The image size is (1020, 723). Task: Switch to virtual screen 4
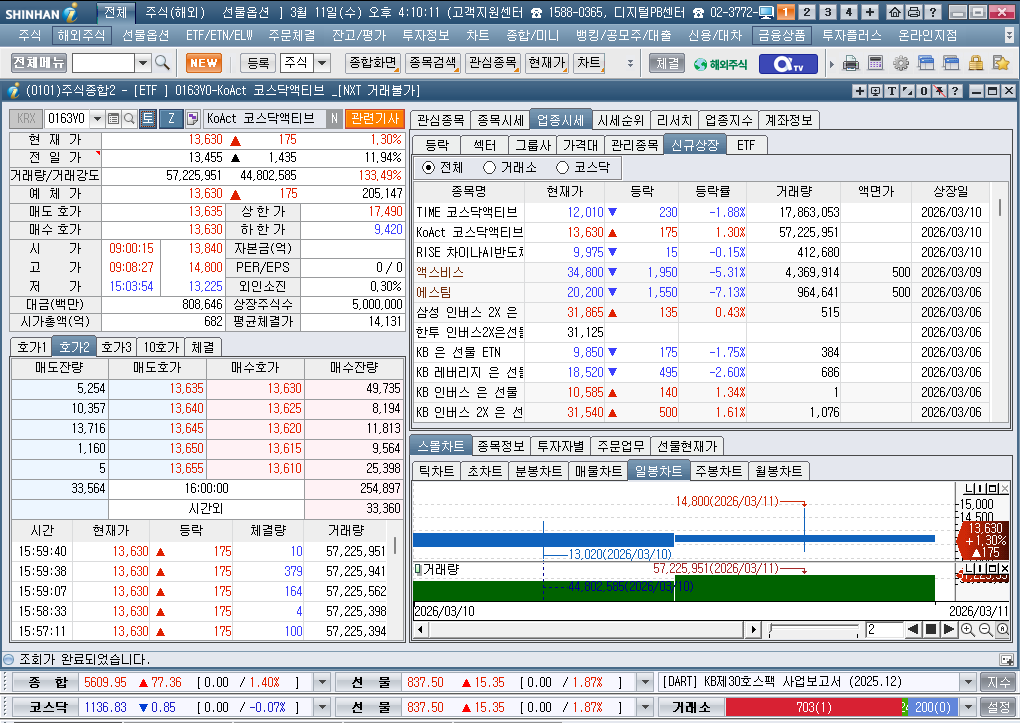click(848, 12)
